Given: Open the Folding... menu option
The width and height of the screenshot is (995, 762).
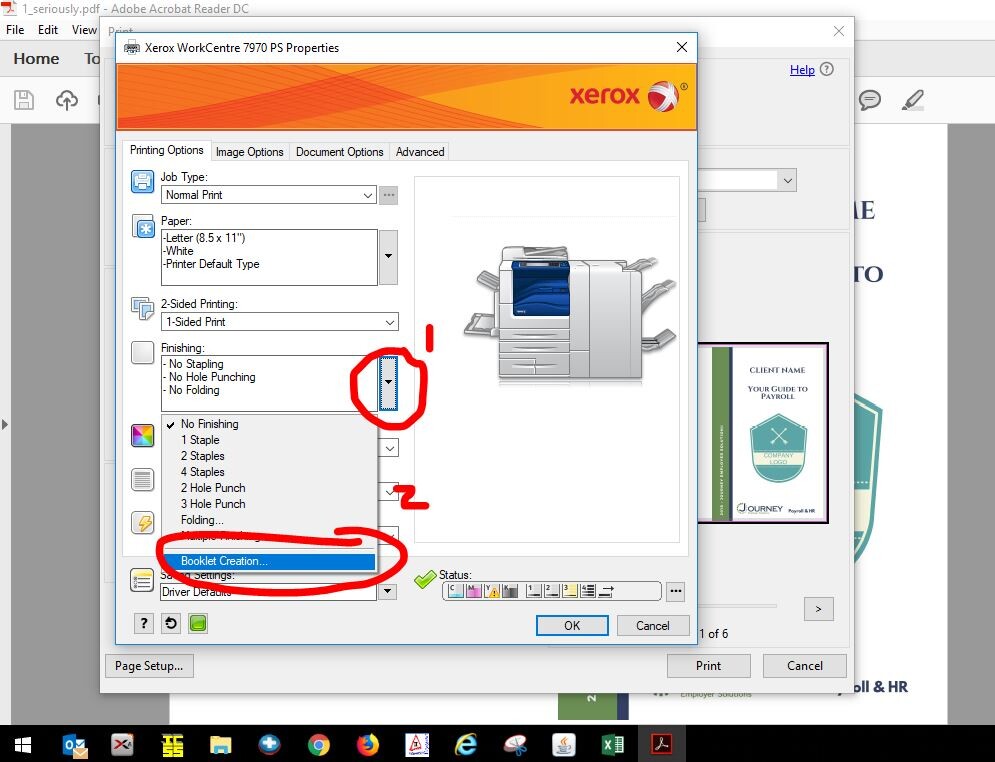Looking at the screenshot, I should pyautogui.click(x=269, y=520).
